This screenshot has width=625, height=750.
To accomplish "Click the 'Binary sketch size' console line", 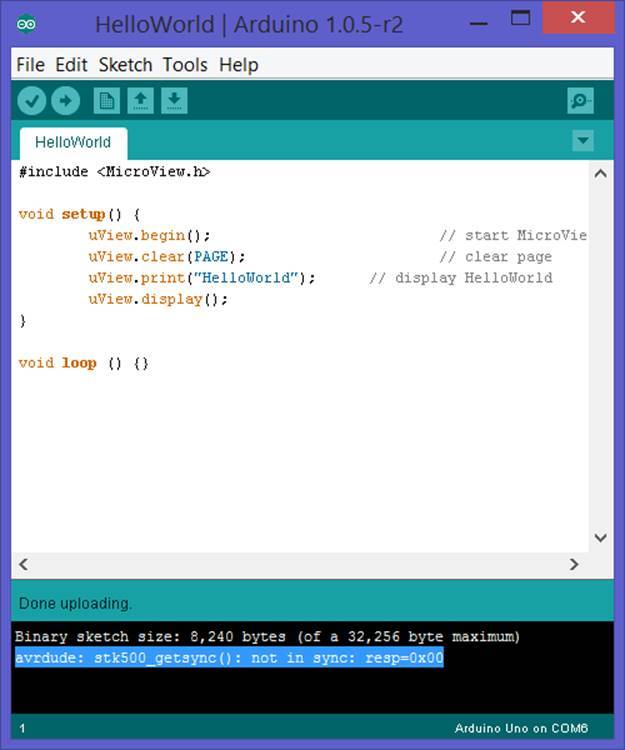I will tap(267, 637).
